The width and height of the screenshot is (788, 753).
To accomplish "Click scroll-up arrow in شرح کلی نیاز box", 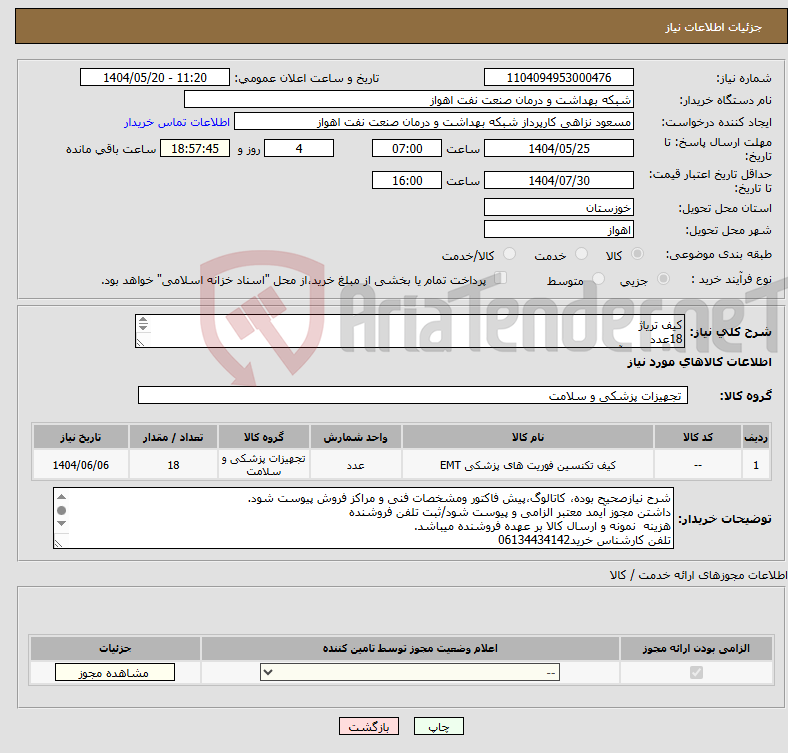I will coord(142,322).
